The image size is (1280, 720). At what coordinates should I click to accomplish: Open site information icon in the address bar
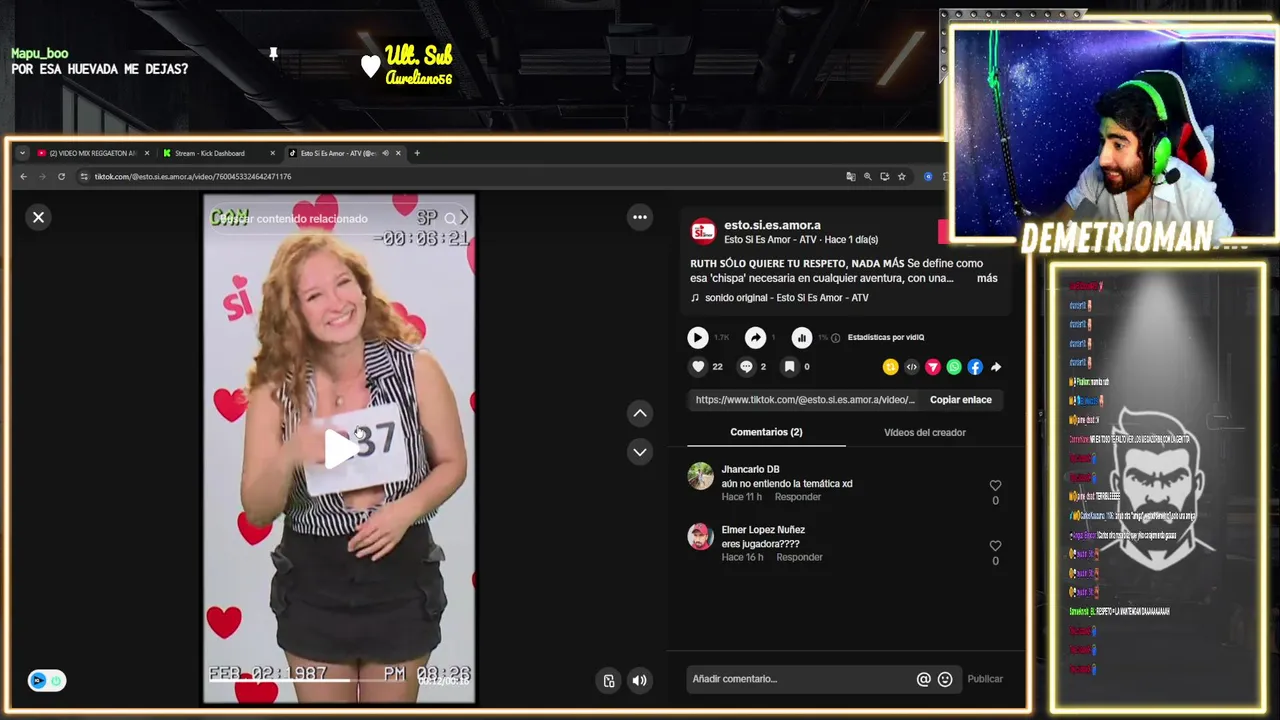84,176
